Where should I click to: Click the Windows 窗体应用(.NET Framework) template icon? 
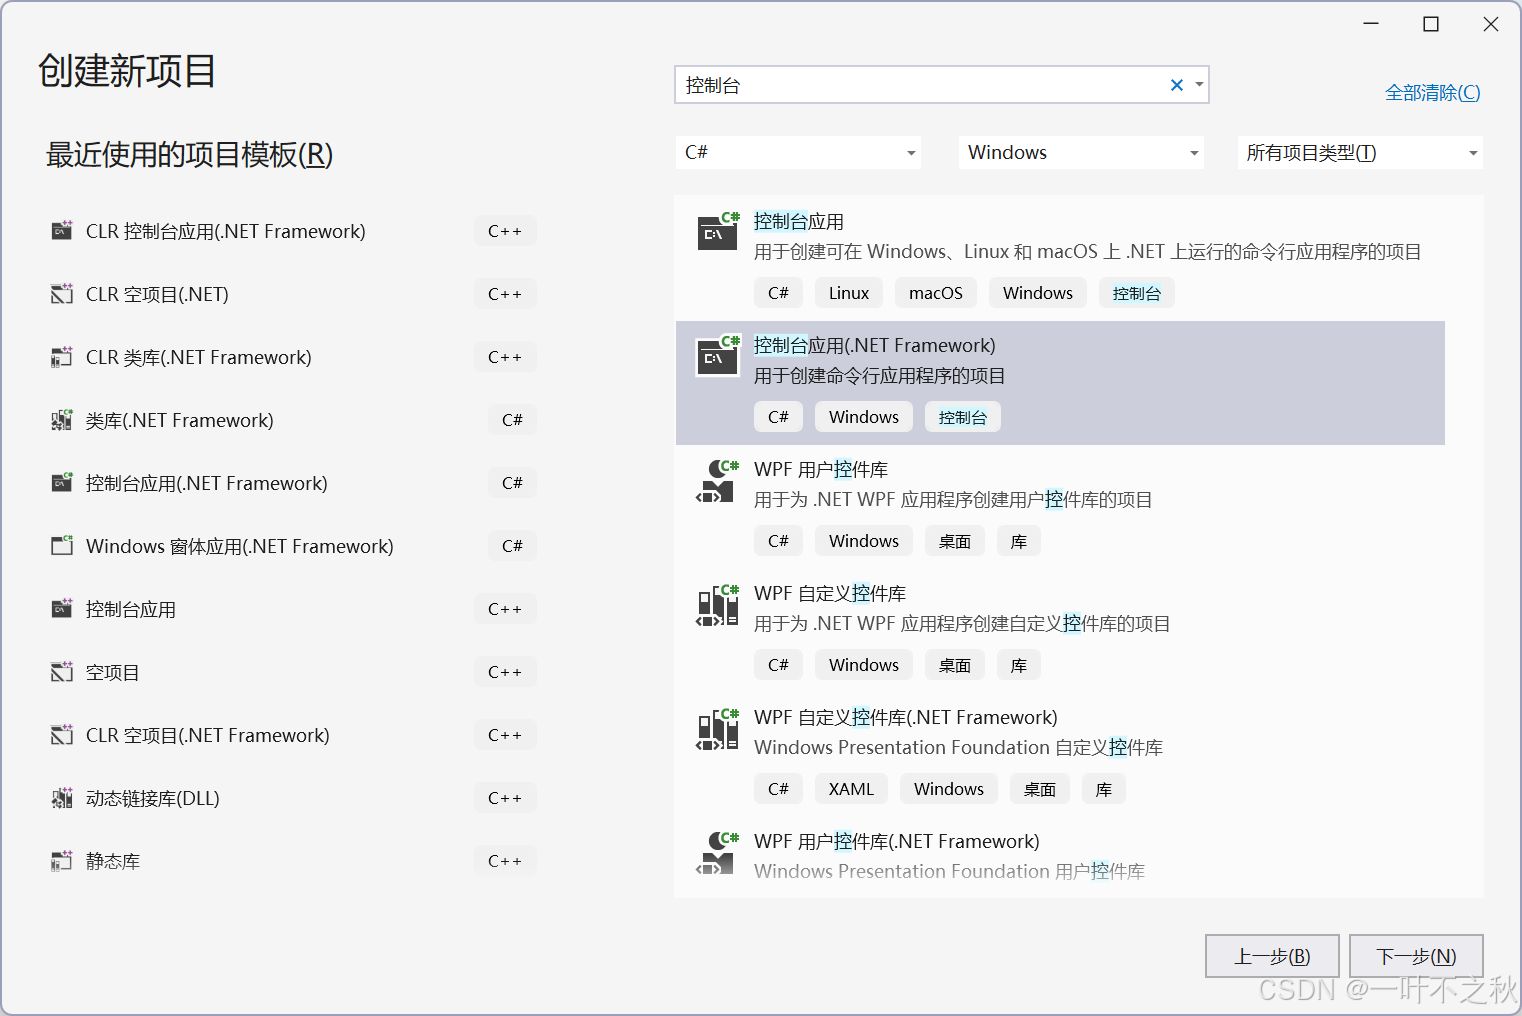(x=62, y=545)
